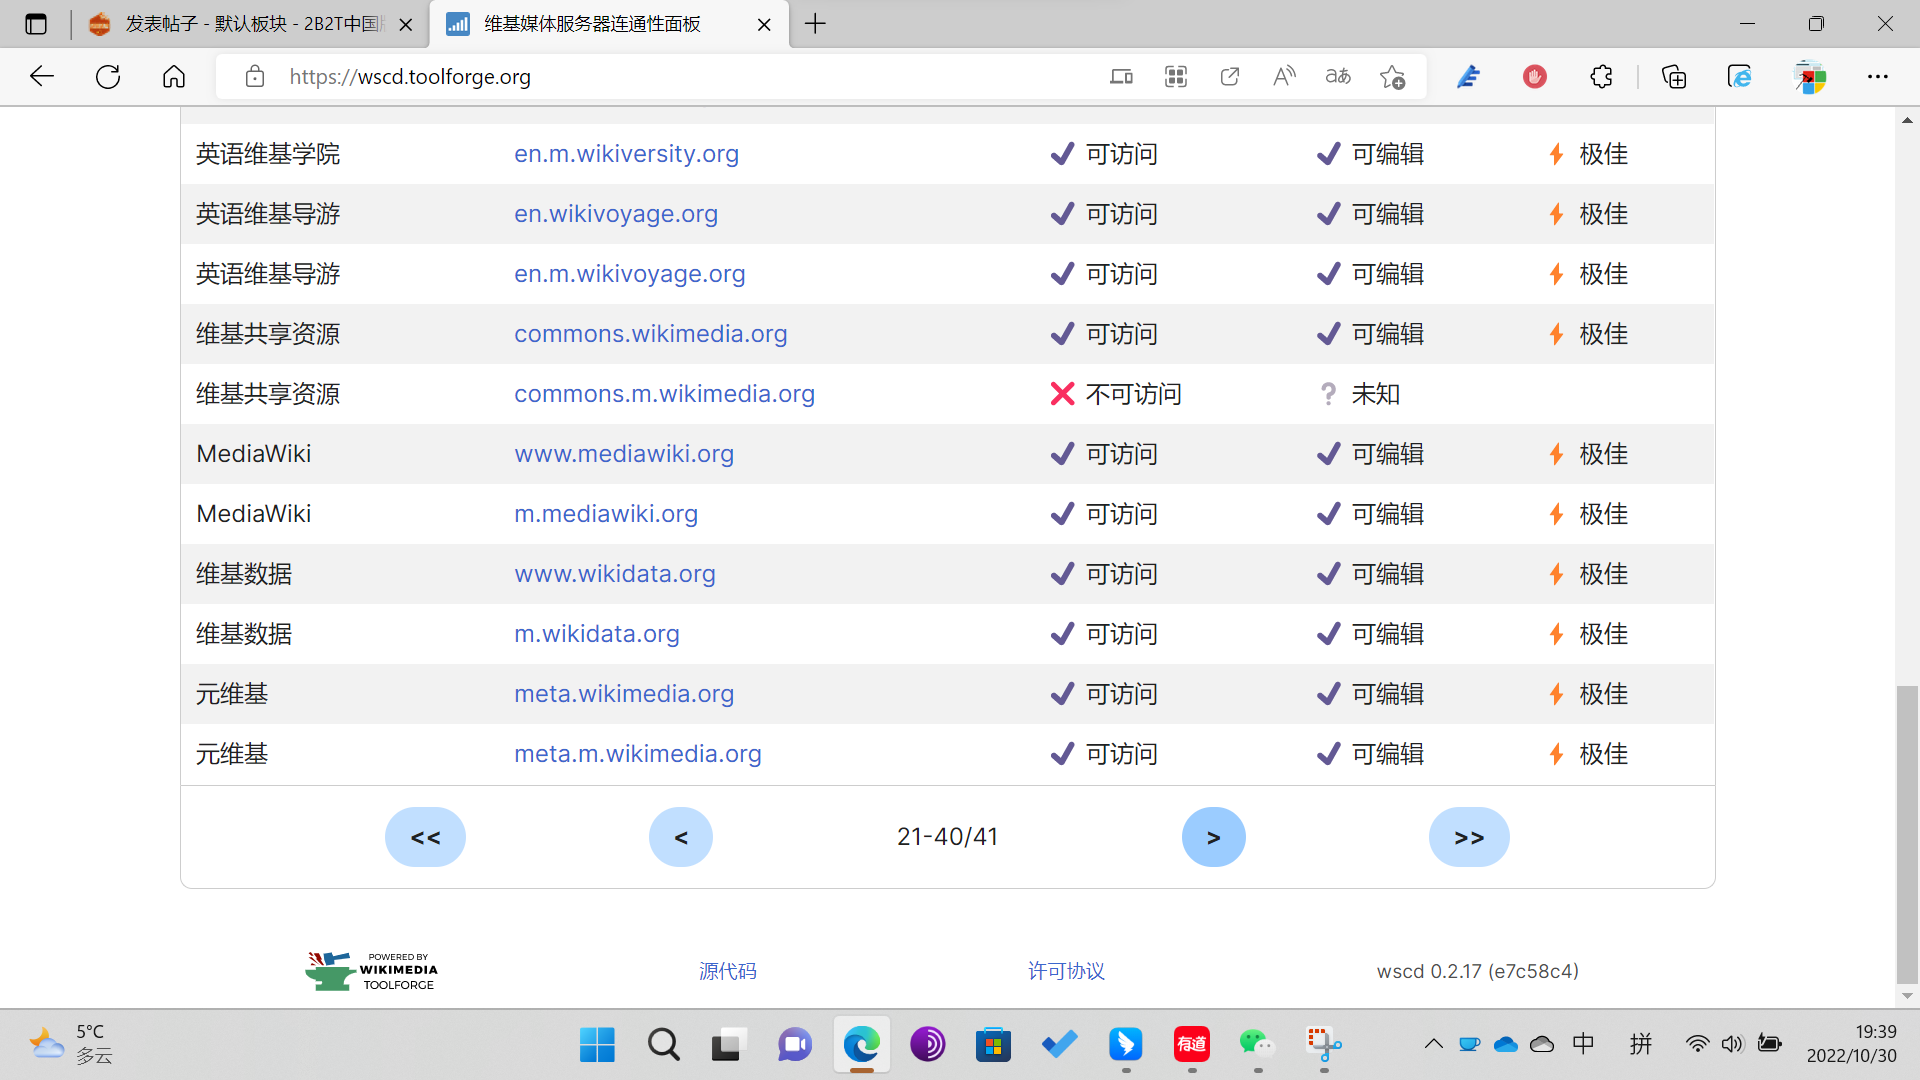Open commons.m.wikimedia.org link
The image size is (1920, 1080).
click(665, 394)
